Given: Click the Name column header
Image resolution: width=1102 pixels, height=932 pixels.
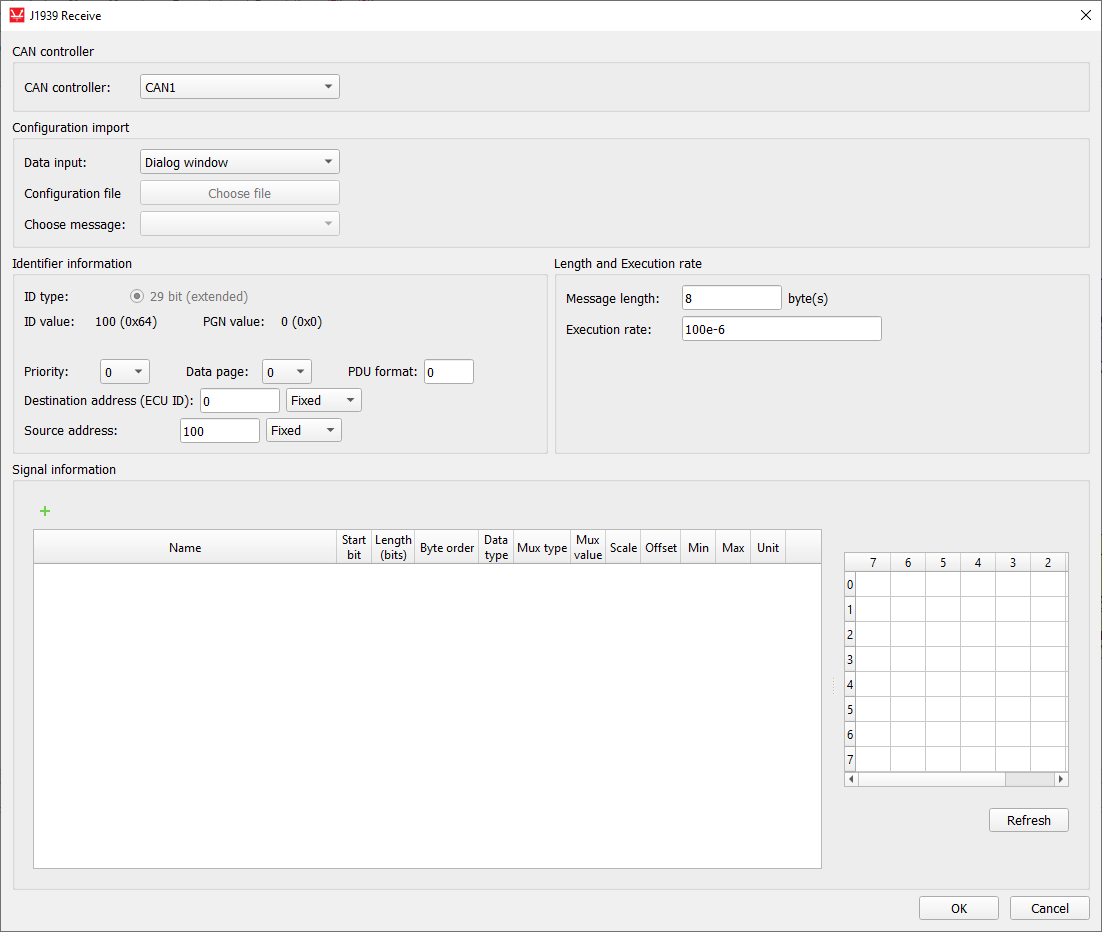Looking at the screenshot, I should tap(185, 548).
